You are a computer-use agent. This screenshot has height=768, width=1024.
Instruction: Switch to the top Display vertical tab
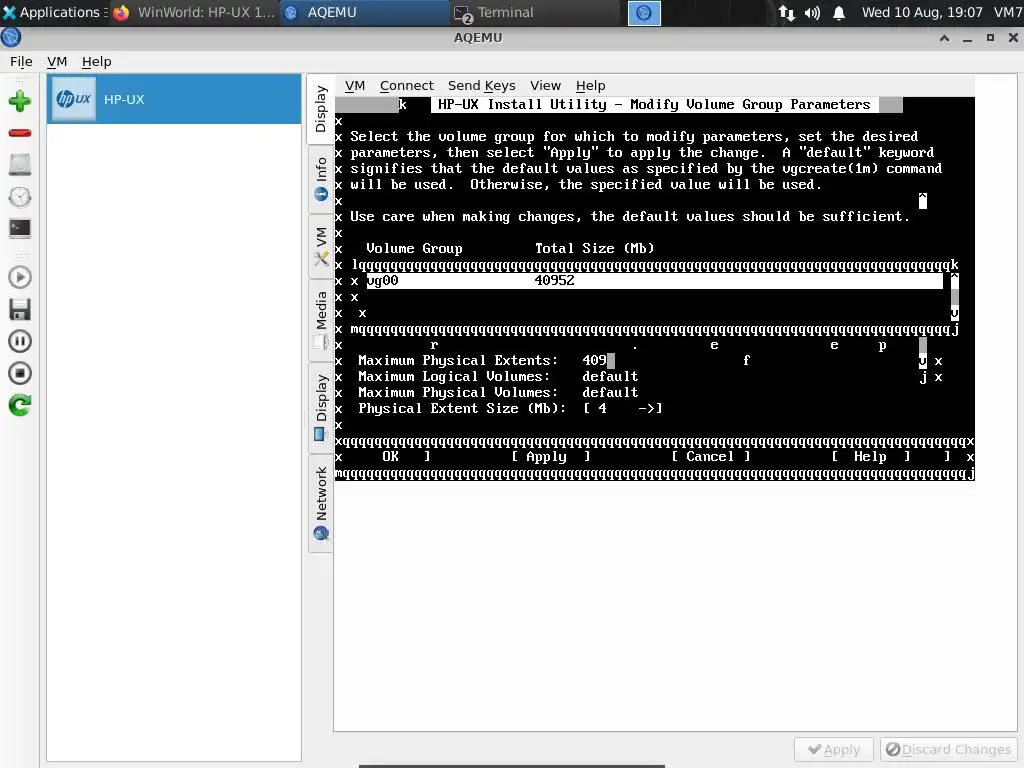[x=321, y=109]
